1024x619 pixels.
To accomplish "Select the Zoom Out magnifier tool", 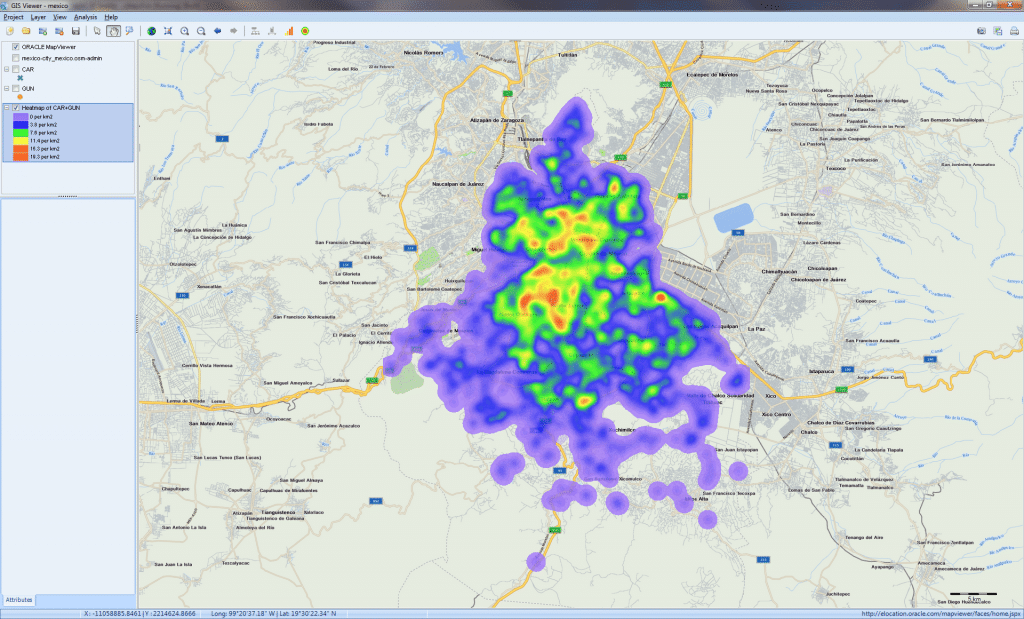I will pos(201,31).
